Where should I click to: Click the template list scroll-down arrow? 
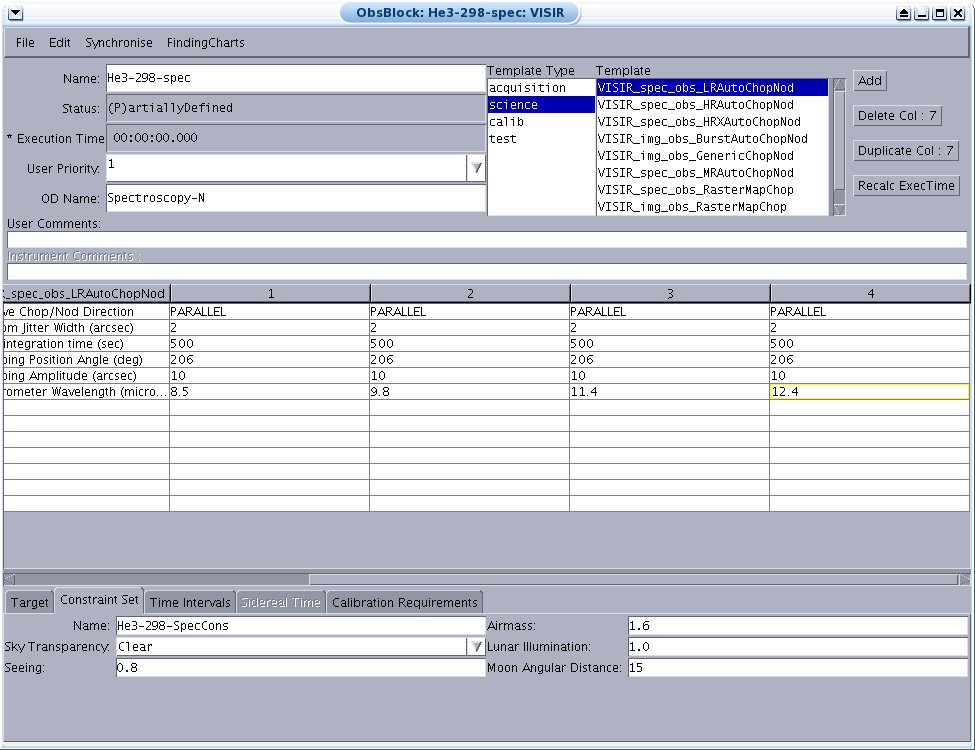[839, 210]
